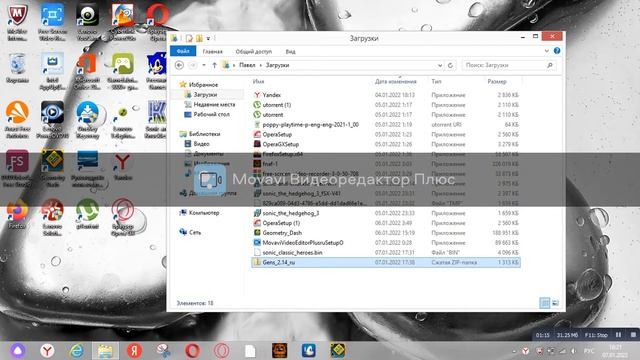Open the quick access toolbar customize dropdown
Image resolution: width=640 pixels, height=360 pixels.
(x=208, y=38)
